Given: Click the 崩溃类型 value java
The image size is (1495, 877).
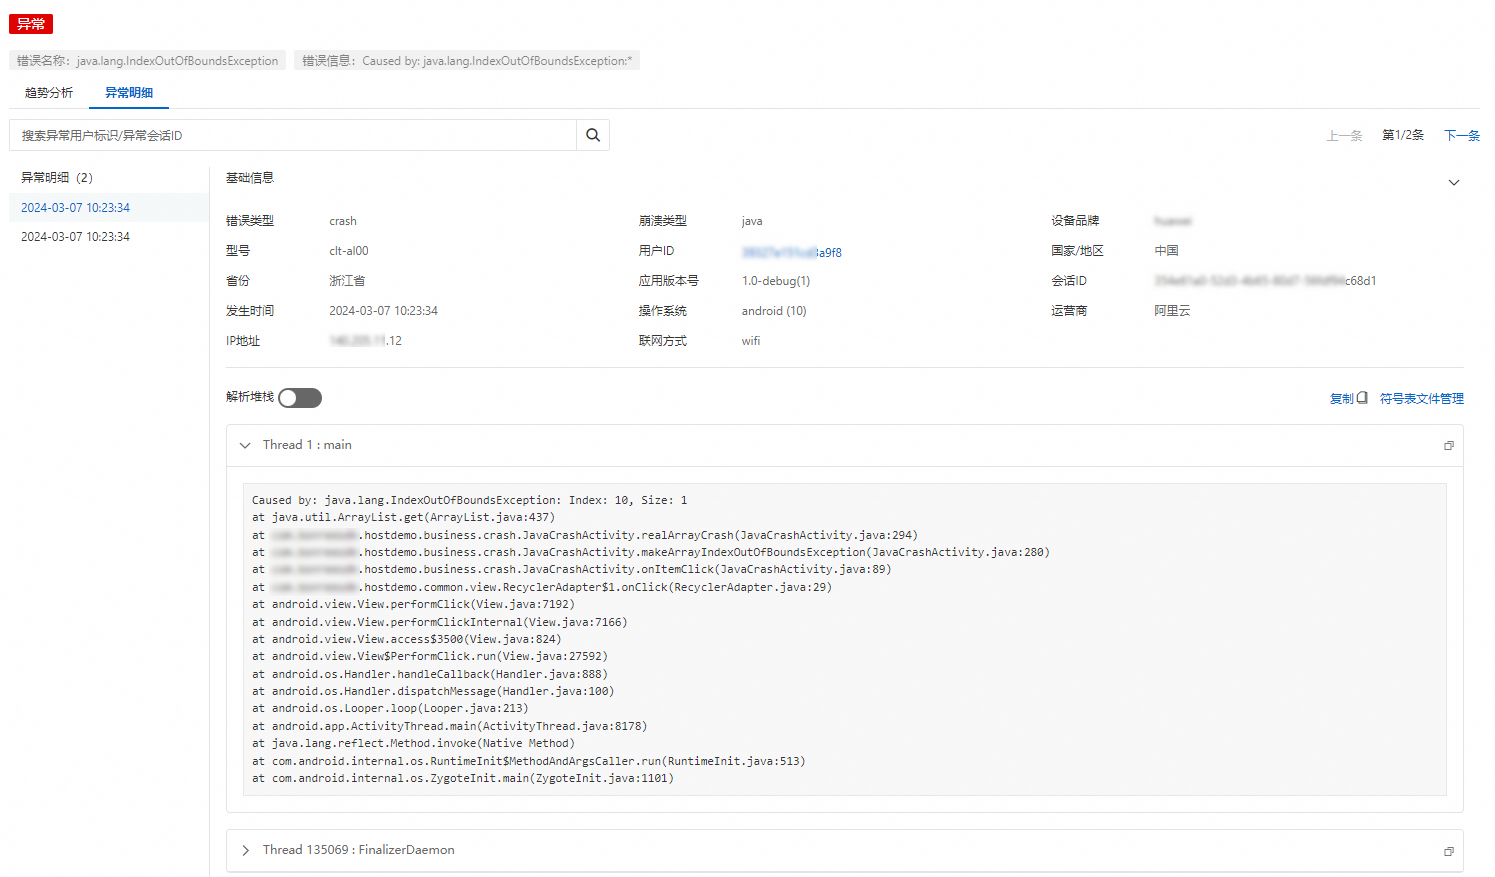Looking at the screenshot, I should 752,221.
